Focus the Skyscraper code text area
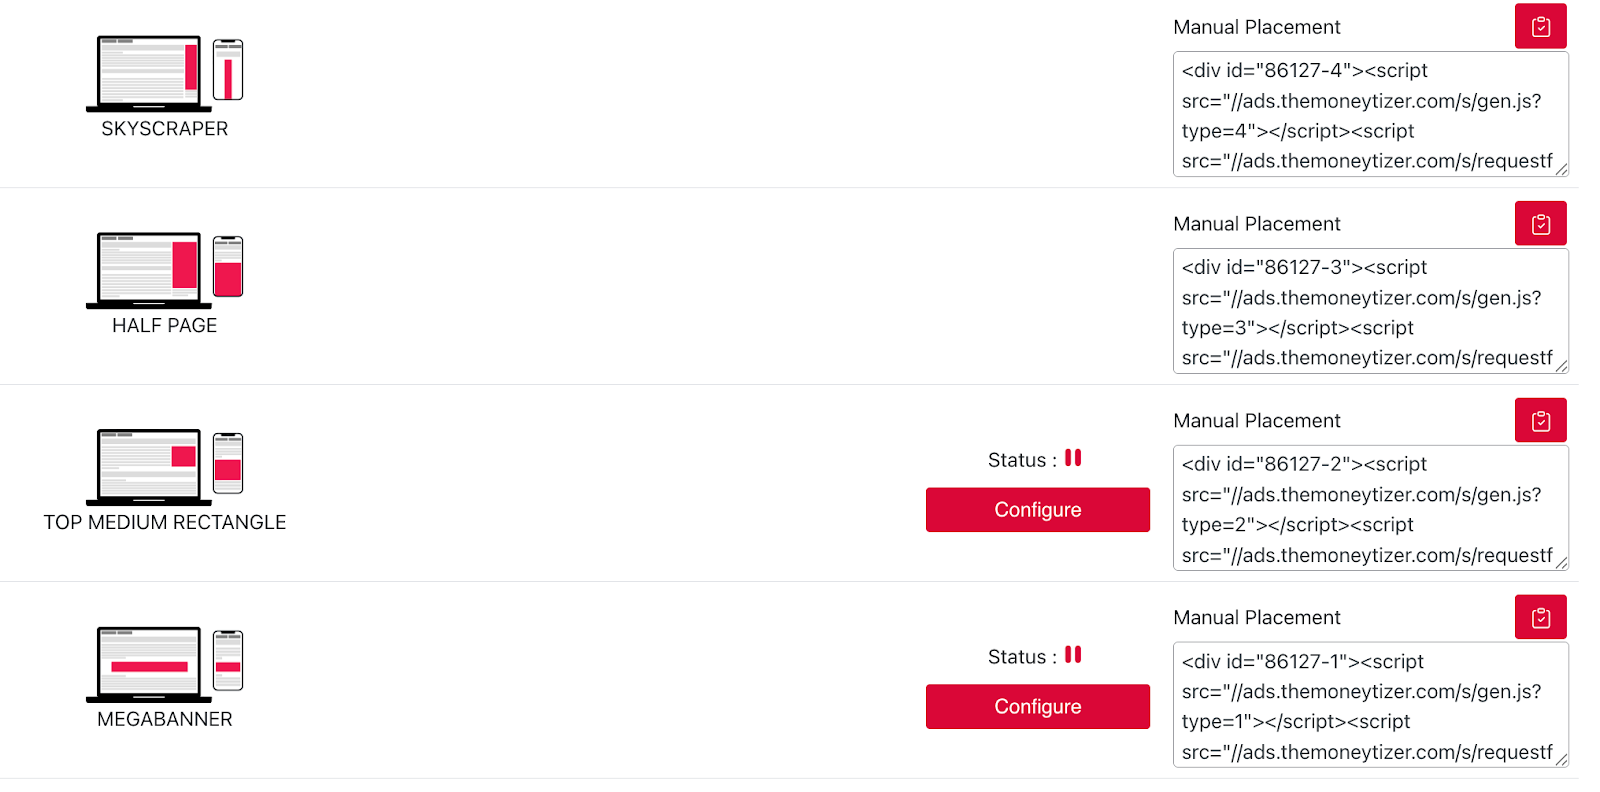The image size is (1600, 792). pos(1369,115)
